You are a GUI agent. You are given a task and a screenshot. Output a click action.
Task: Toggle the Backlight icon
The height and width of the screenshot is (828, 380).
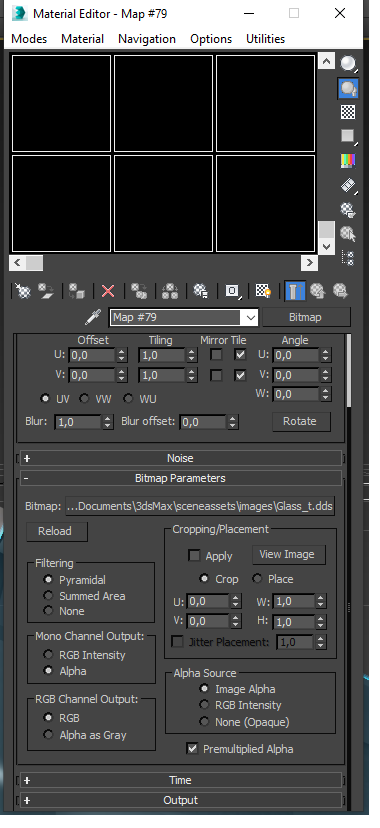coord(348,88)
